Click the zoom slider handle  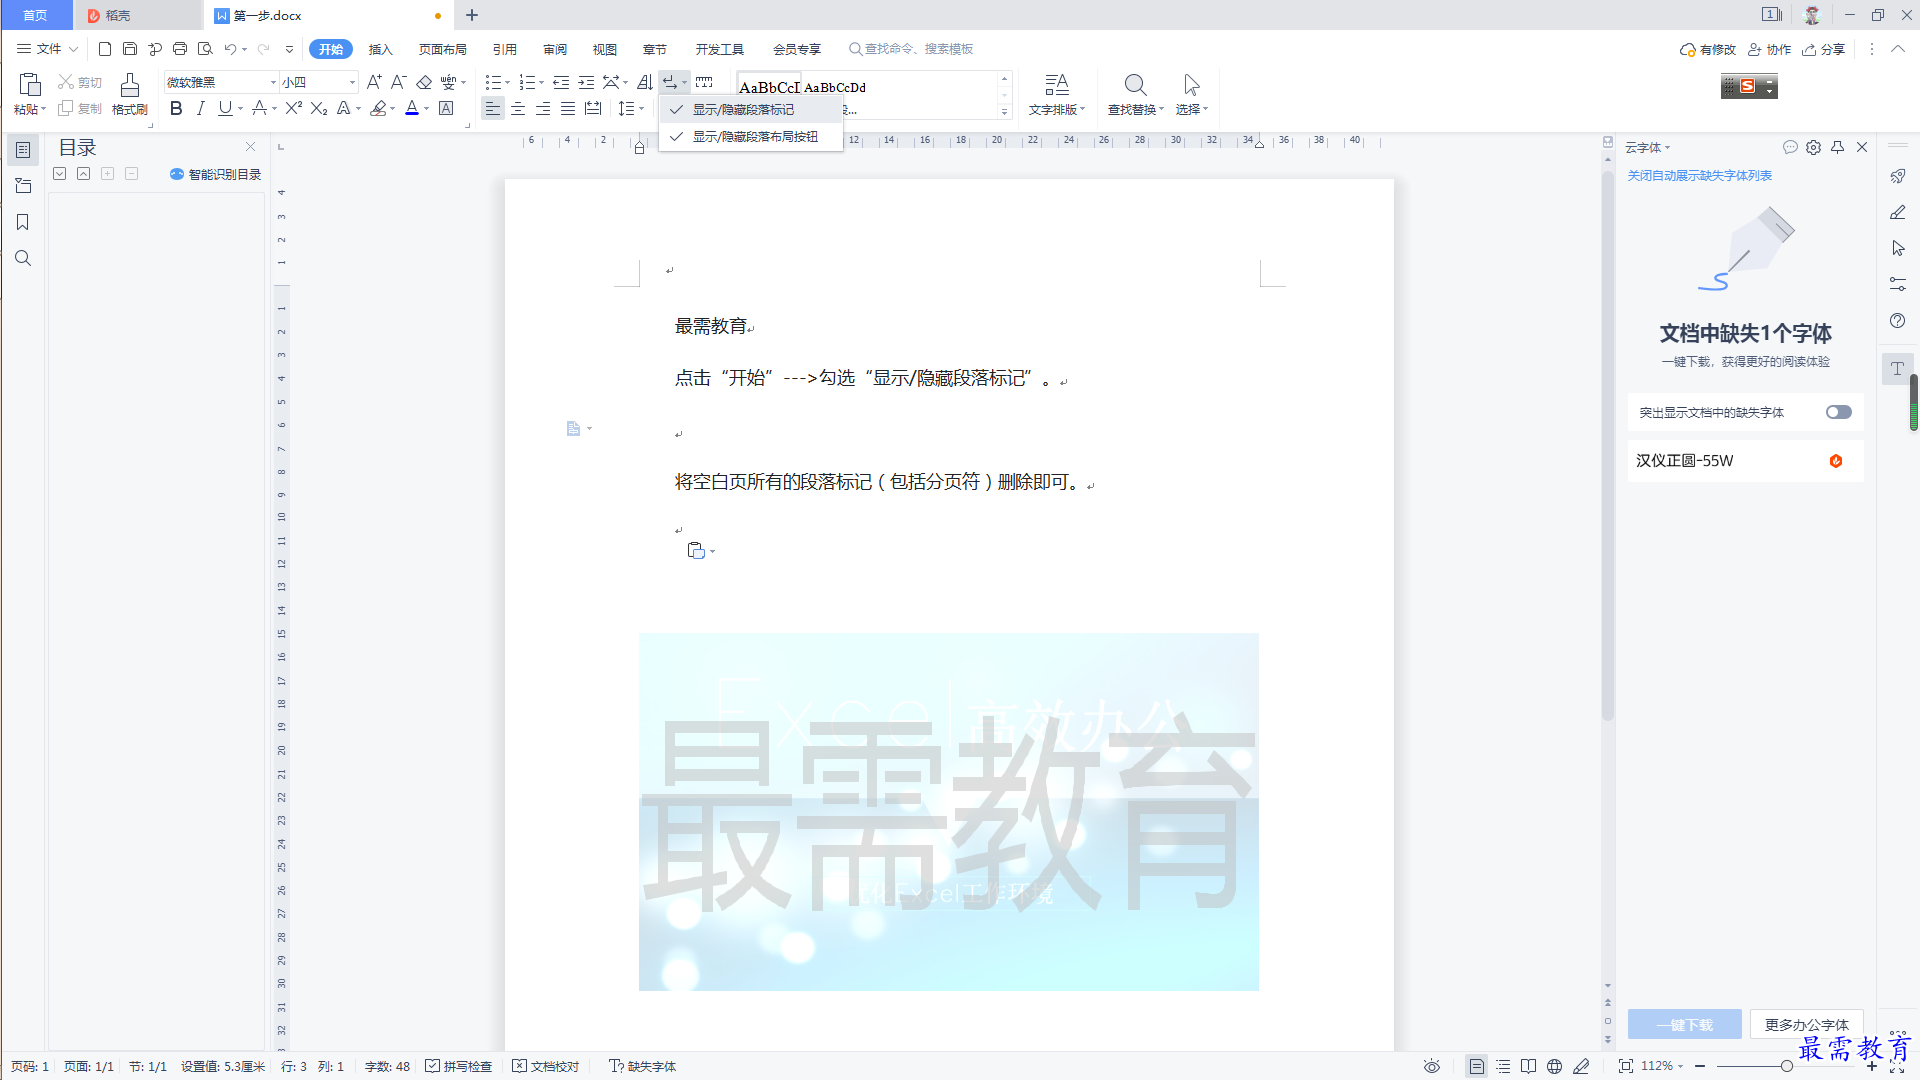(1786, 1066)
